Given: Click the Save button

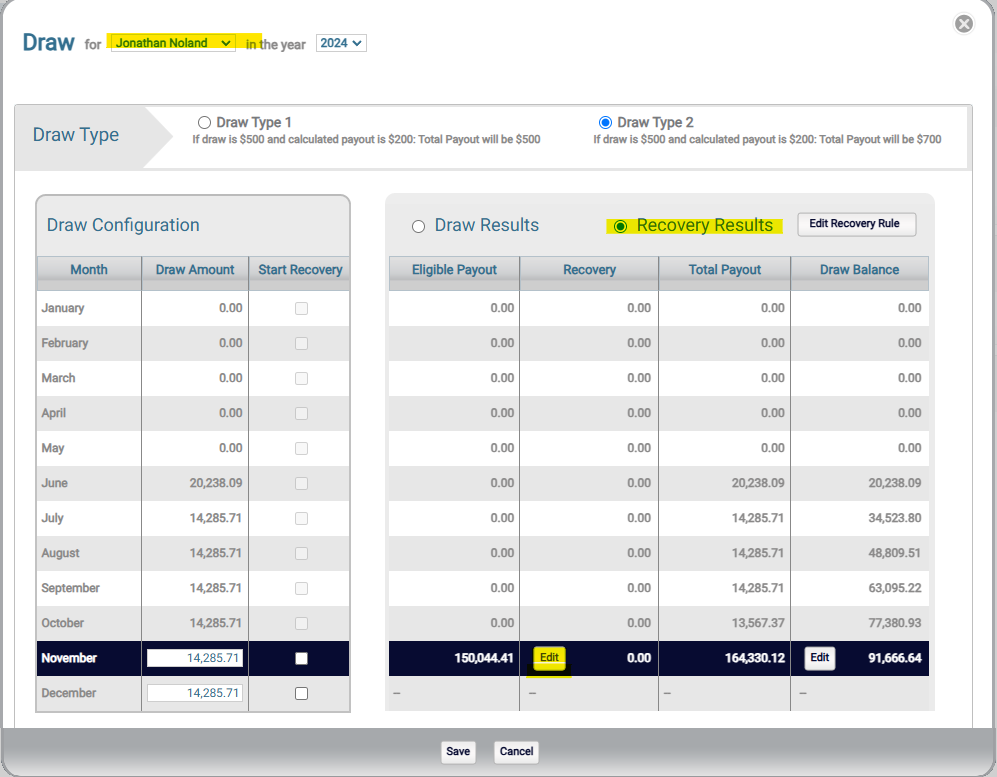Looking at the screenshot, I should coord(458,752).
